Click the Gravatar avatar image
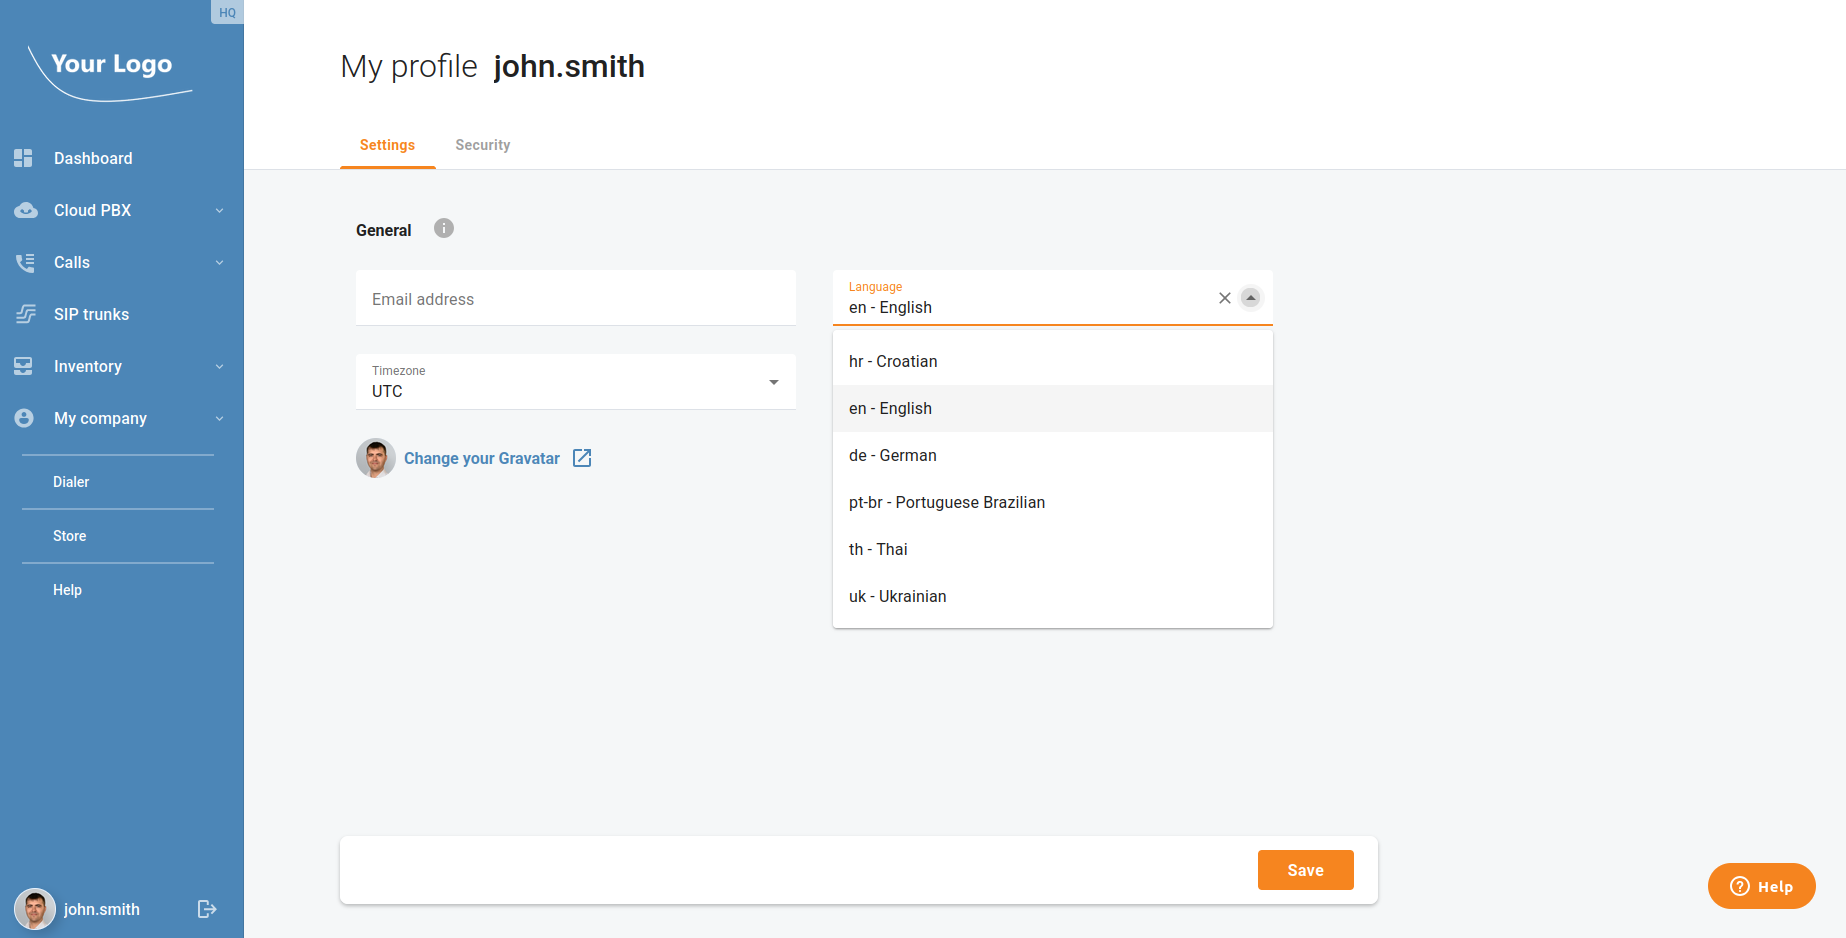 [376, 458]
